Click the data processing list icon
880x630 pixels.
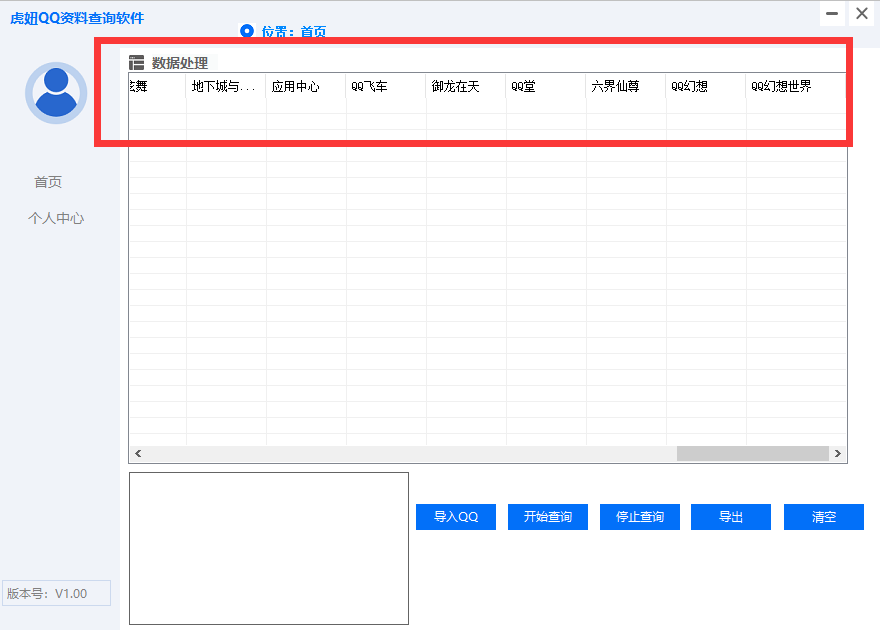coord(136,62)
